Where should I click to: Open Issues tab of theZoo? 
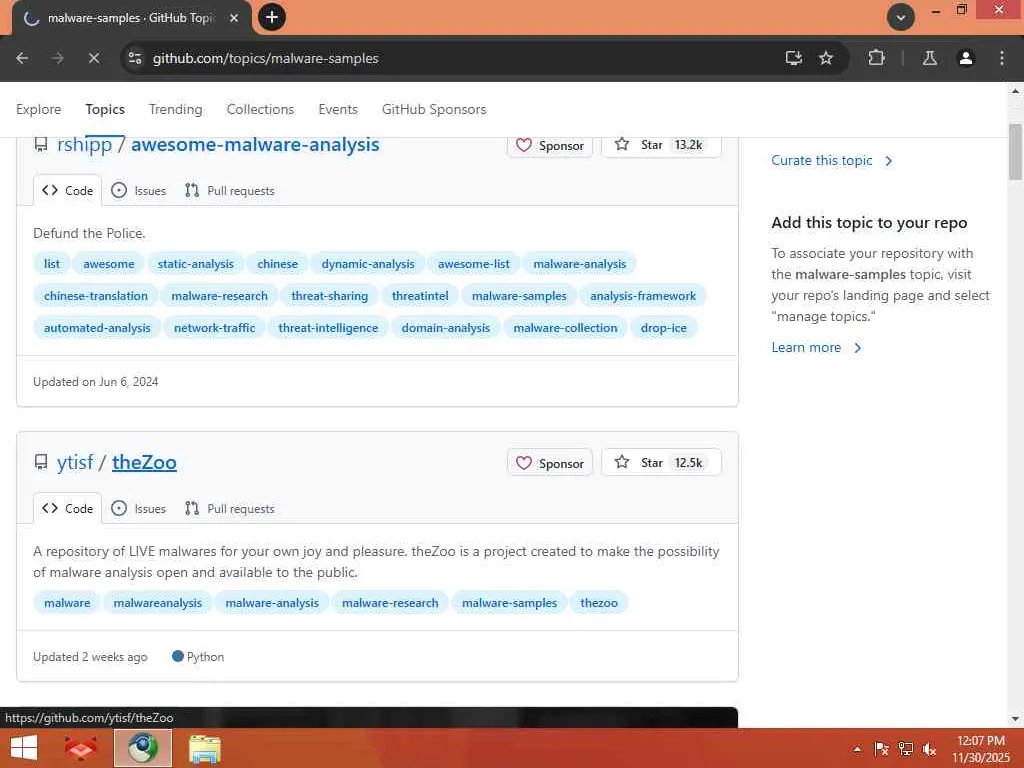point(138,509)
